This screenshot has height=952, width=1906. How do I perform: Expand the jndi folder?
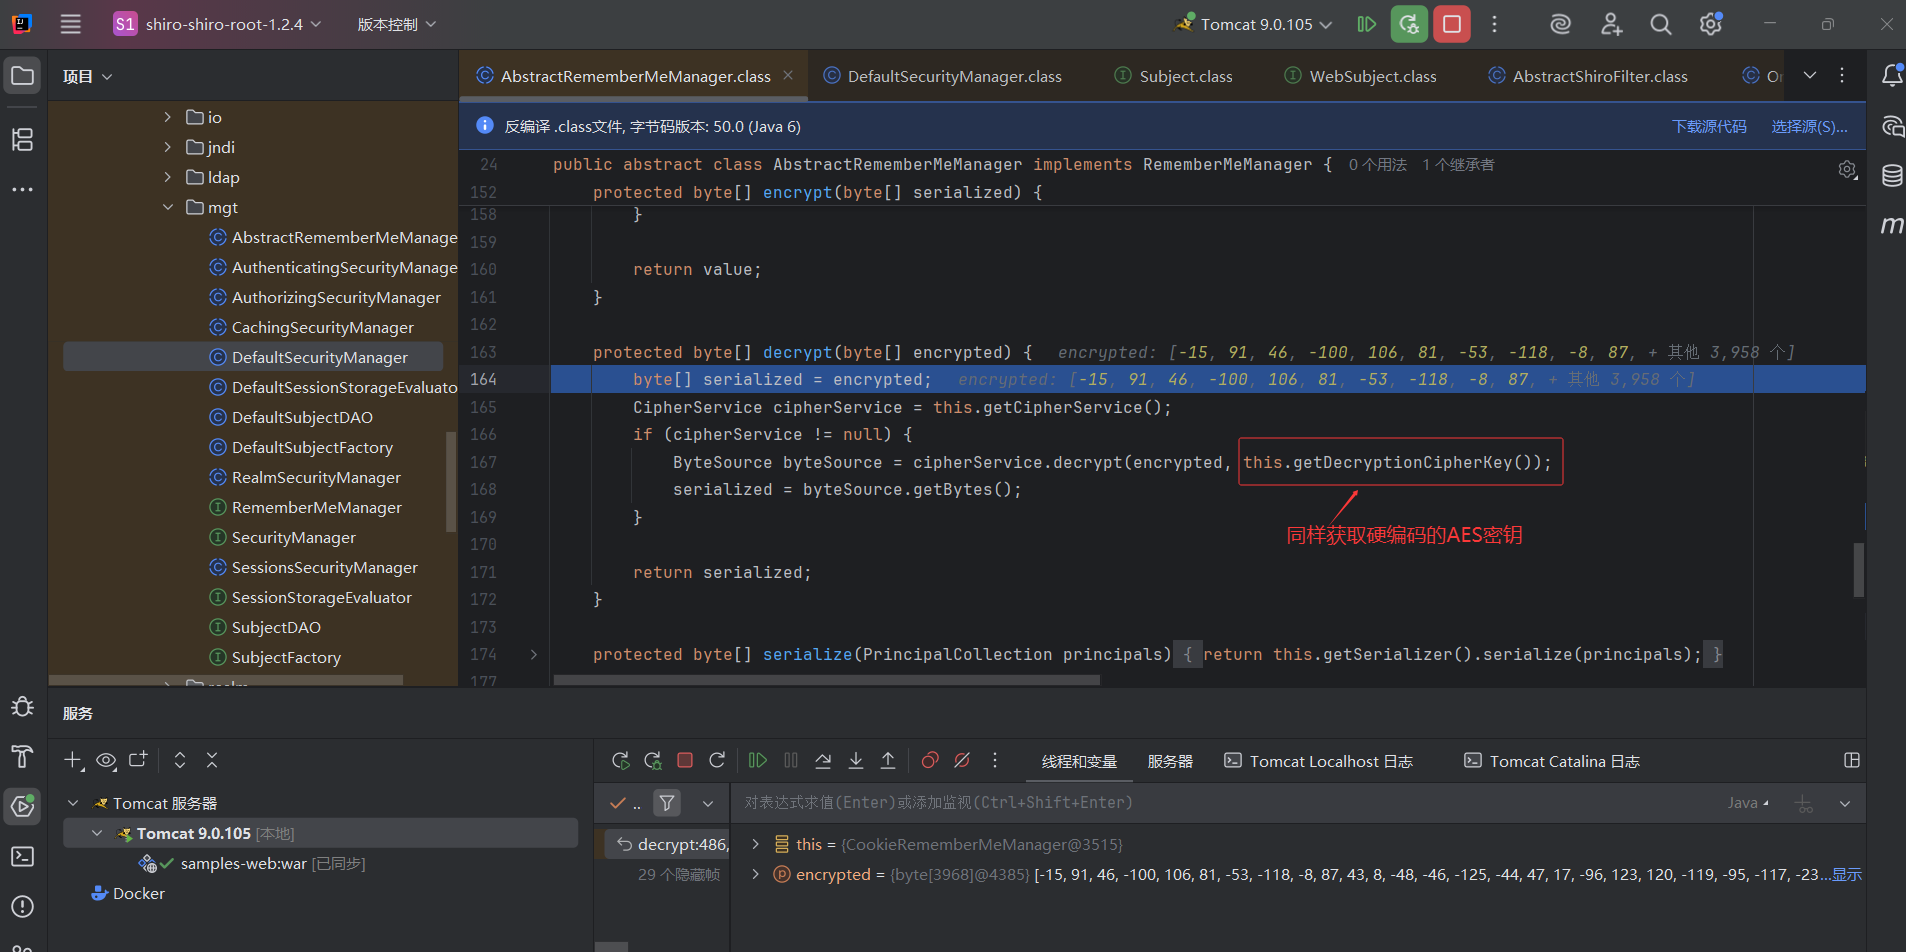coord(168,147)
